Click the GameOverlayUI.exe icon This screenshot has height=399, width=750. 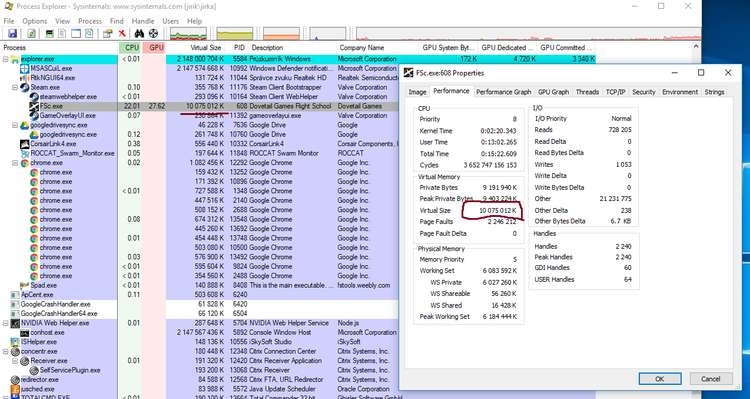[34, 116]
